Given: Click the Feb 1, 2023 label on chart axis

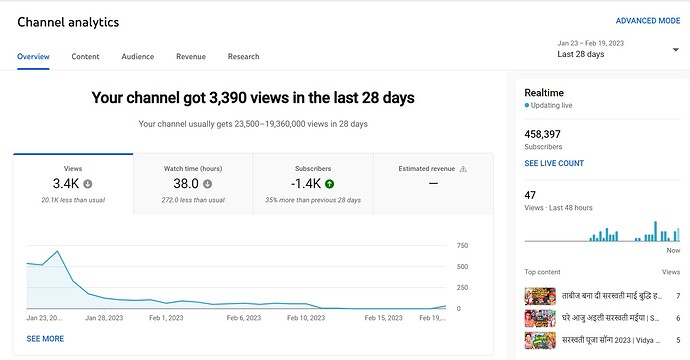Looking at the screenshot, I should tap(166, 318).
